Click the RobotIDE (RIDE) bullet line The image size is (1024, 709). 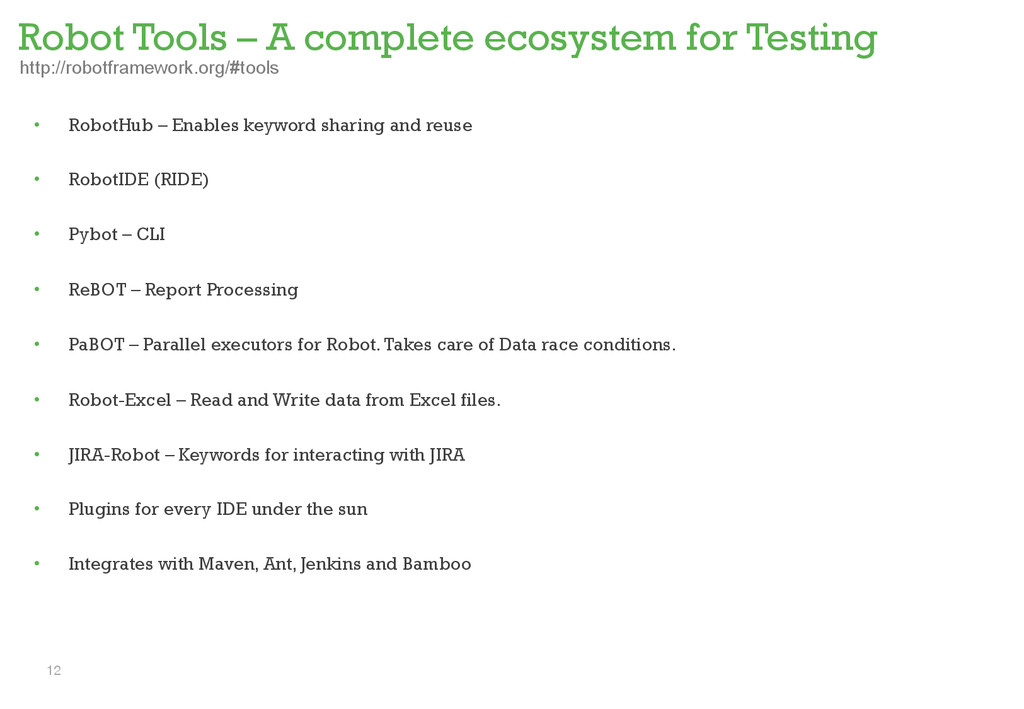[138, 180]
